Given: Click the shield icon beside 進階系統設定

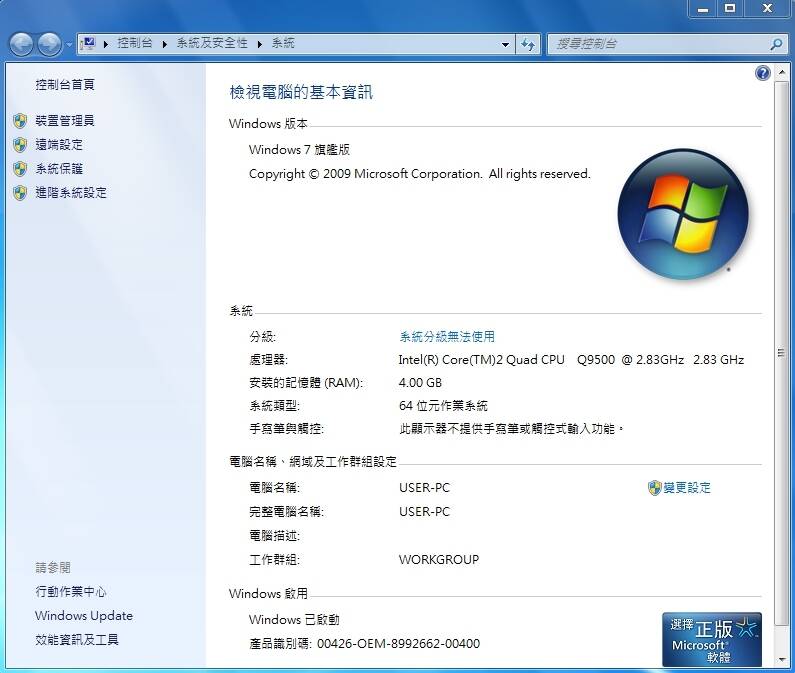Looking at the screenshot, I should point(20,193).
